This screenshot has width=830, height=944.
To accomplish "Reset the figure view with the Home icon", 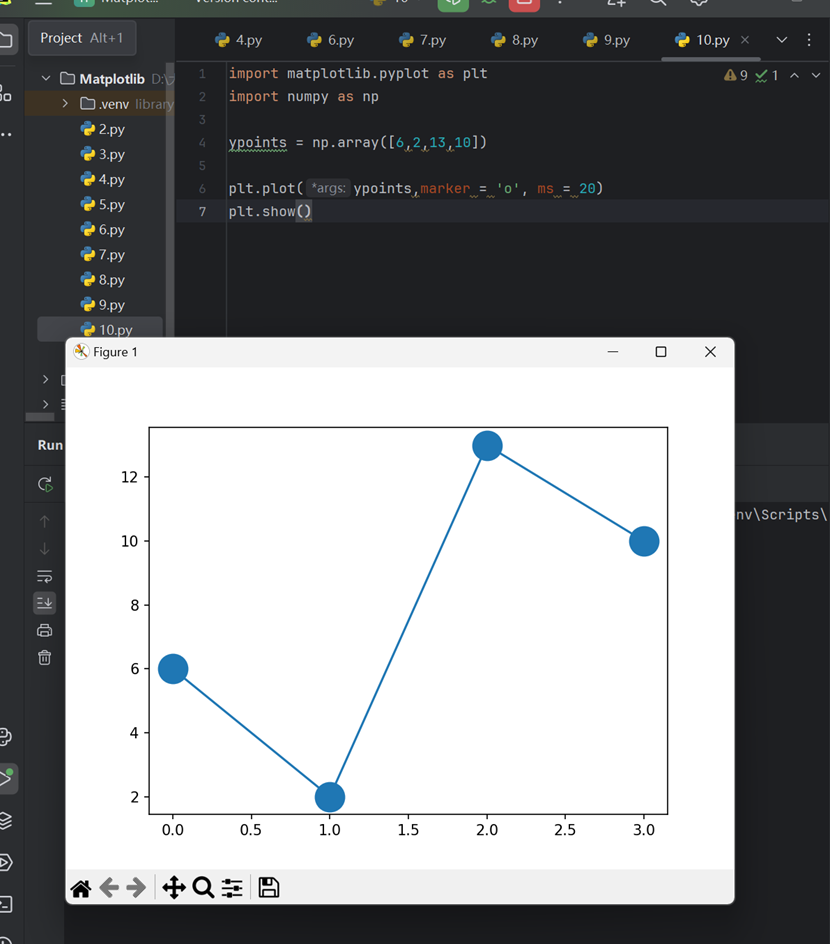I will (81, 887).
